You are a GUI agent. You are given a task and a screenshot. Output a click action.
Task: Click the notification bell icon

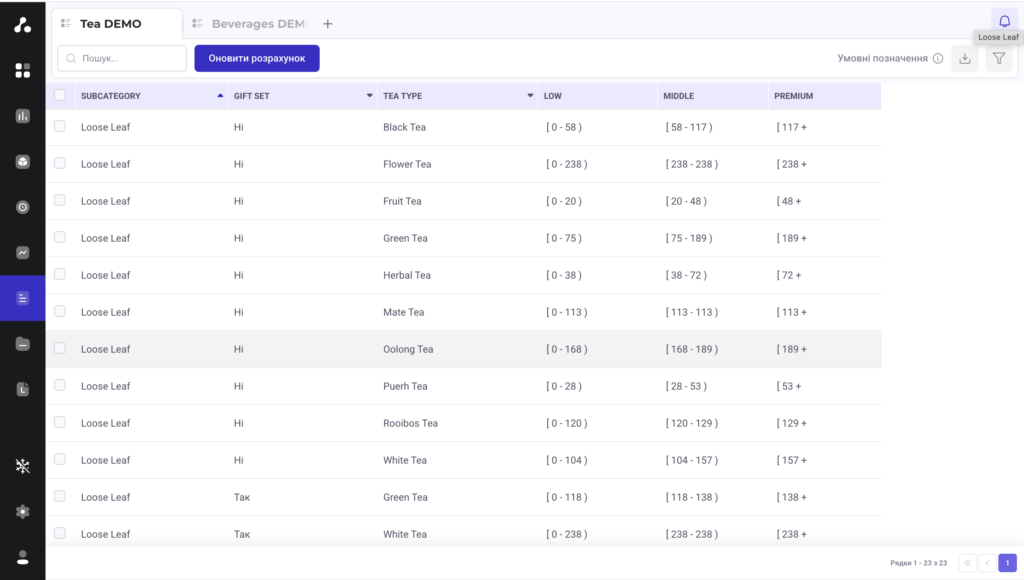(x=1004, y=22)
